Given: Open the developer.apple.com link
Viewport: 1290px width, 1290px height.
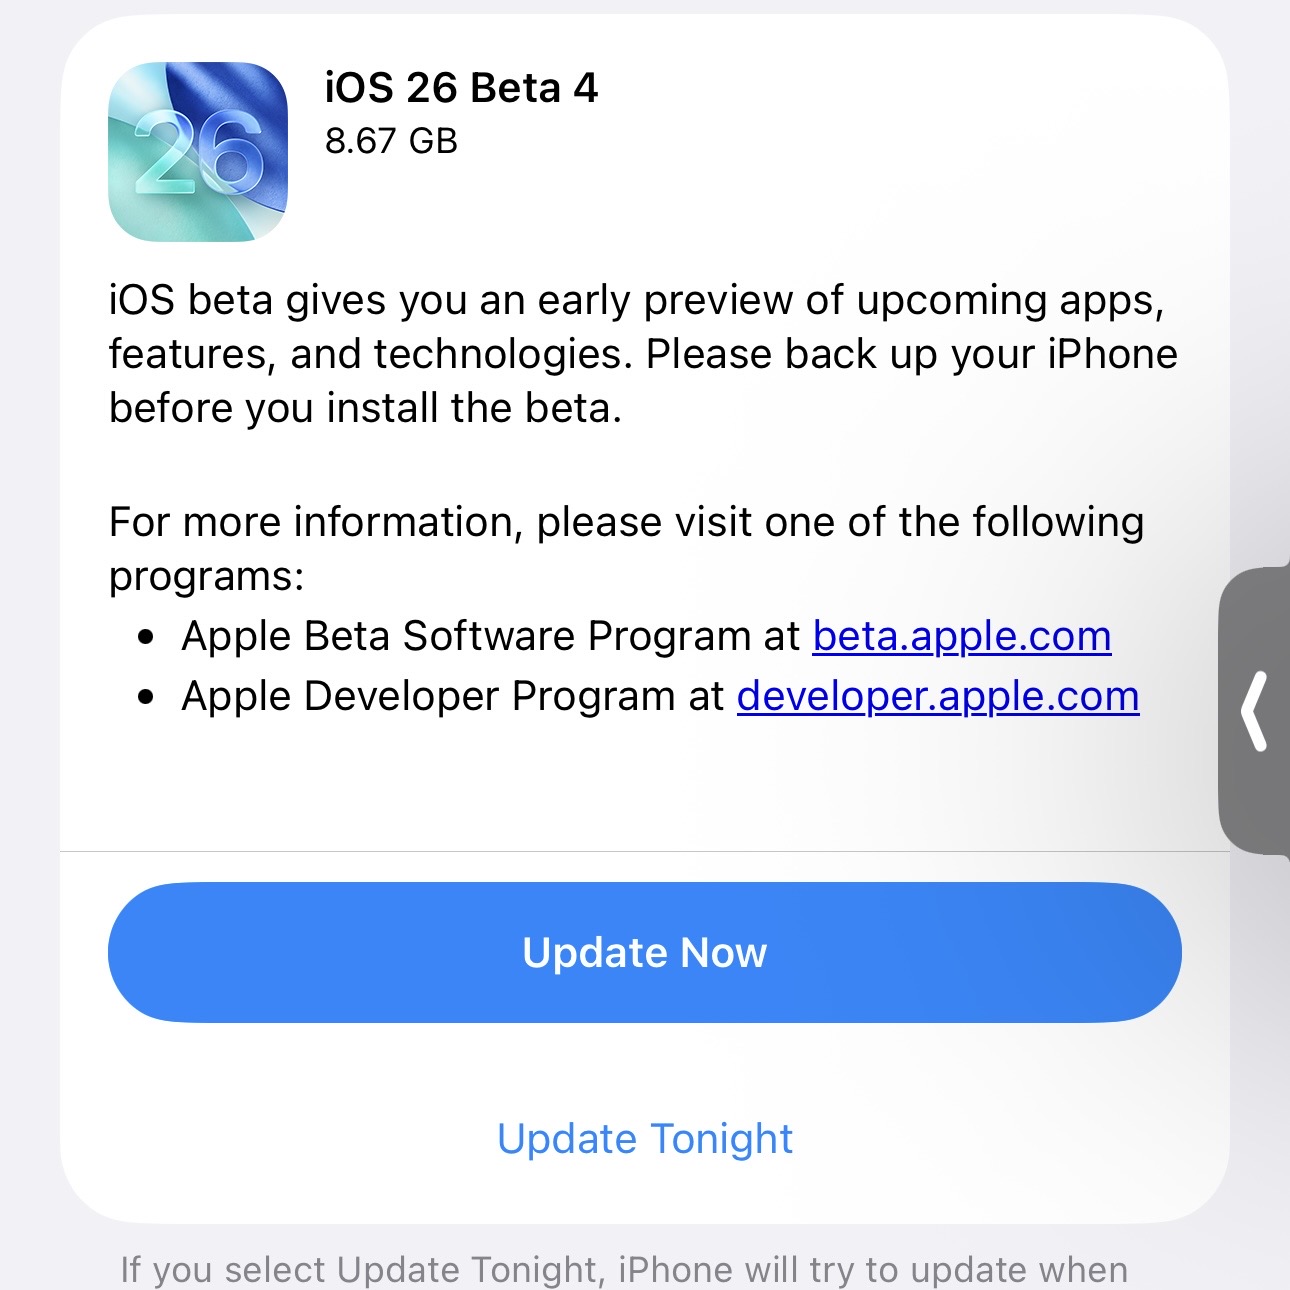Looking at the screenshot, I should 937,697.
